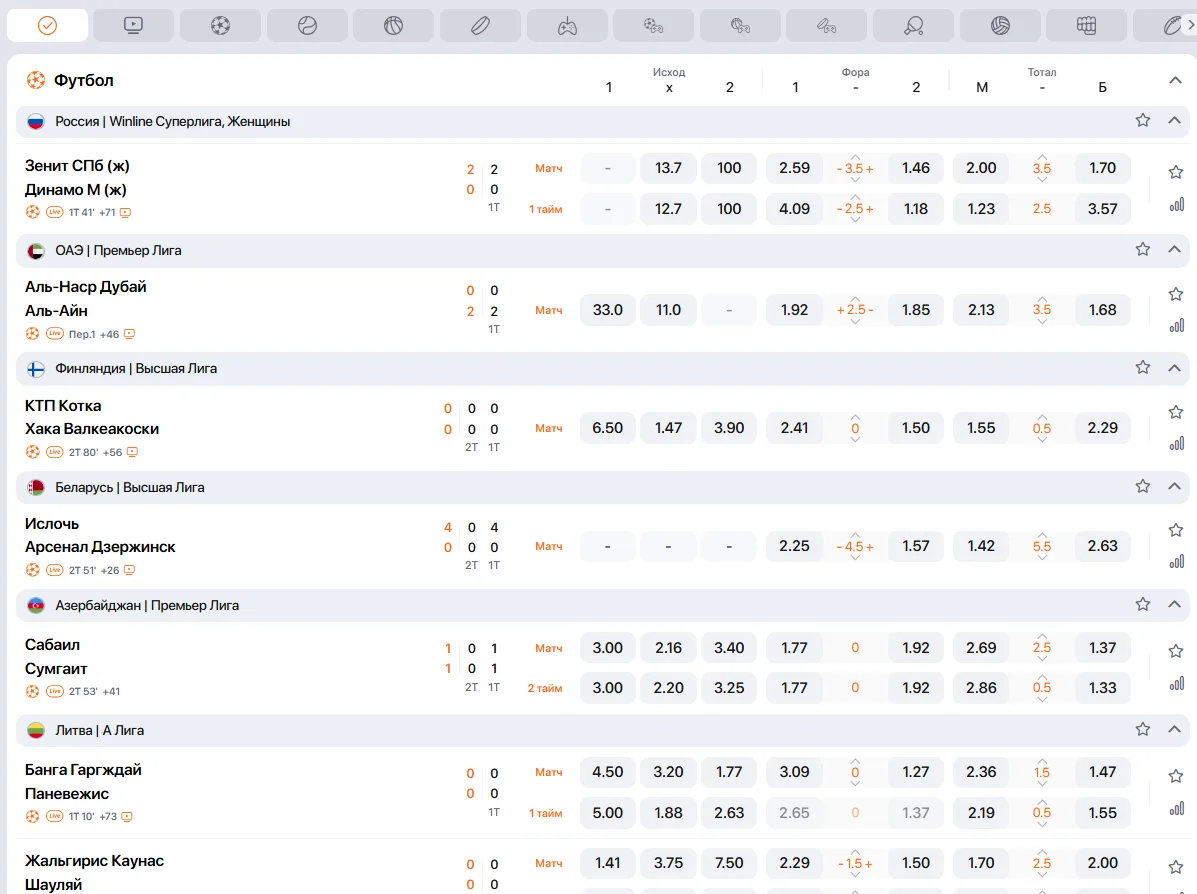
Task: Open statistics chart for Ислочь match
Action: 1176,561
